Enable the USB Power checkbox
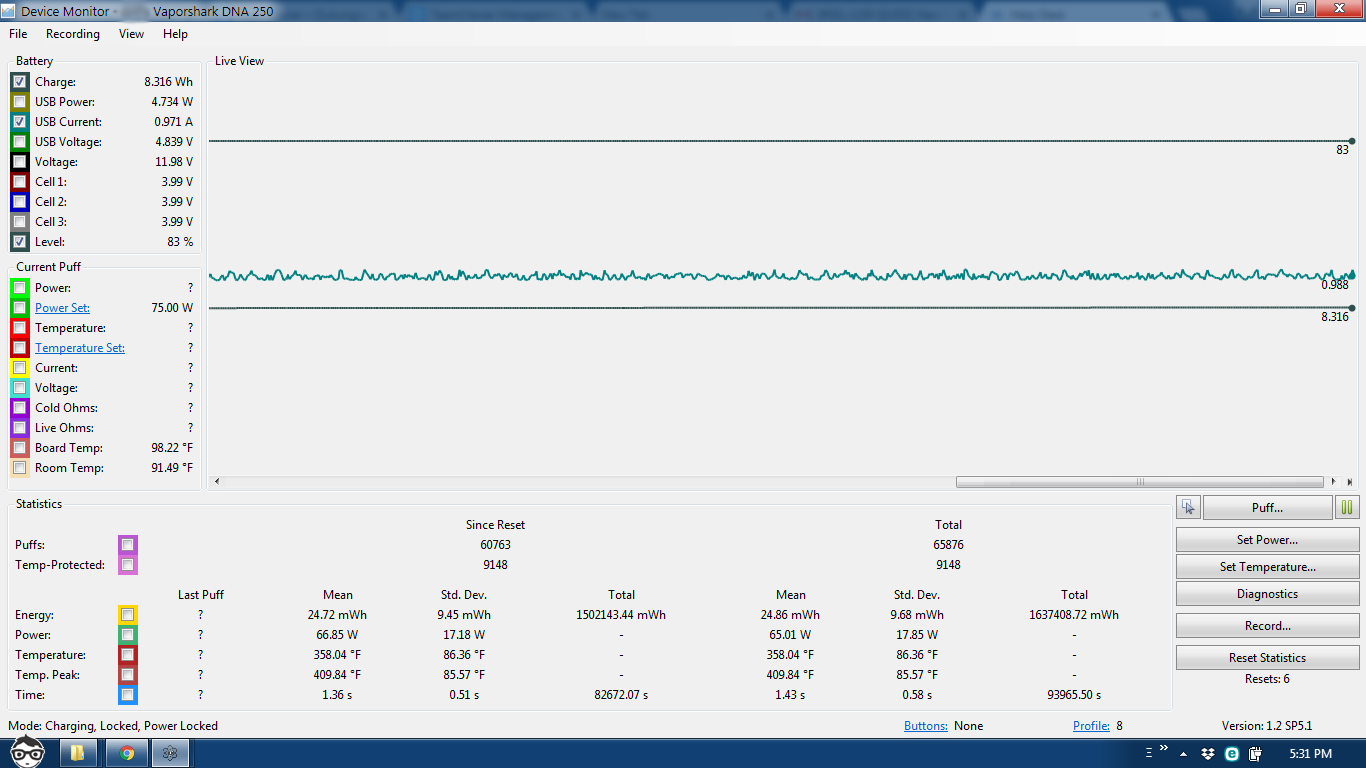The width and height of the screenshot is (1366, 768). coord(19,102)
